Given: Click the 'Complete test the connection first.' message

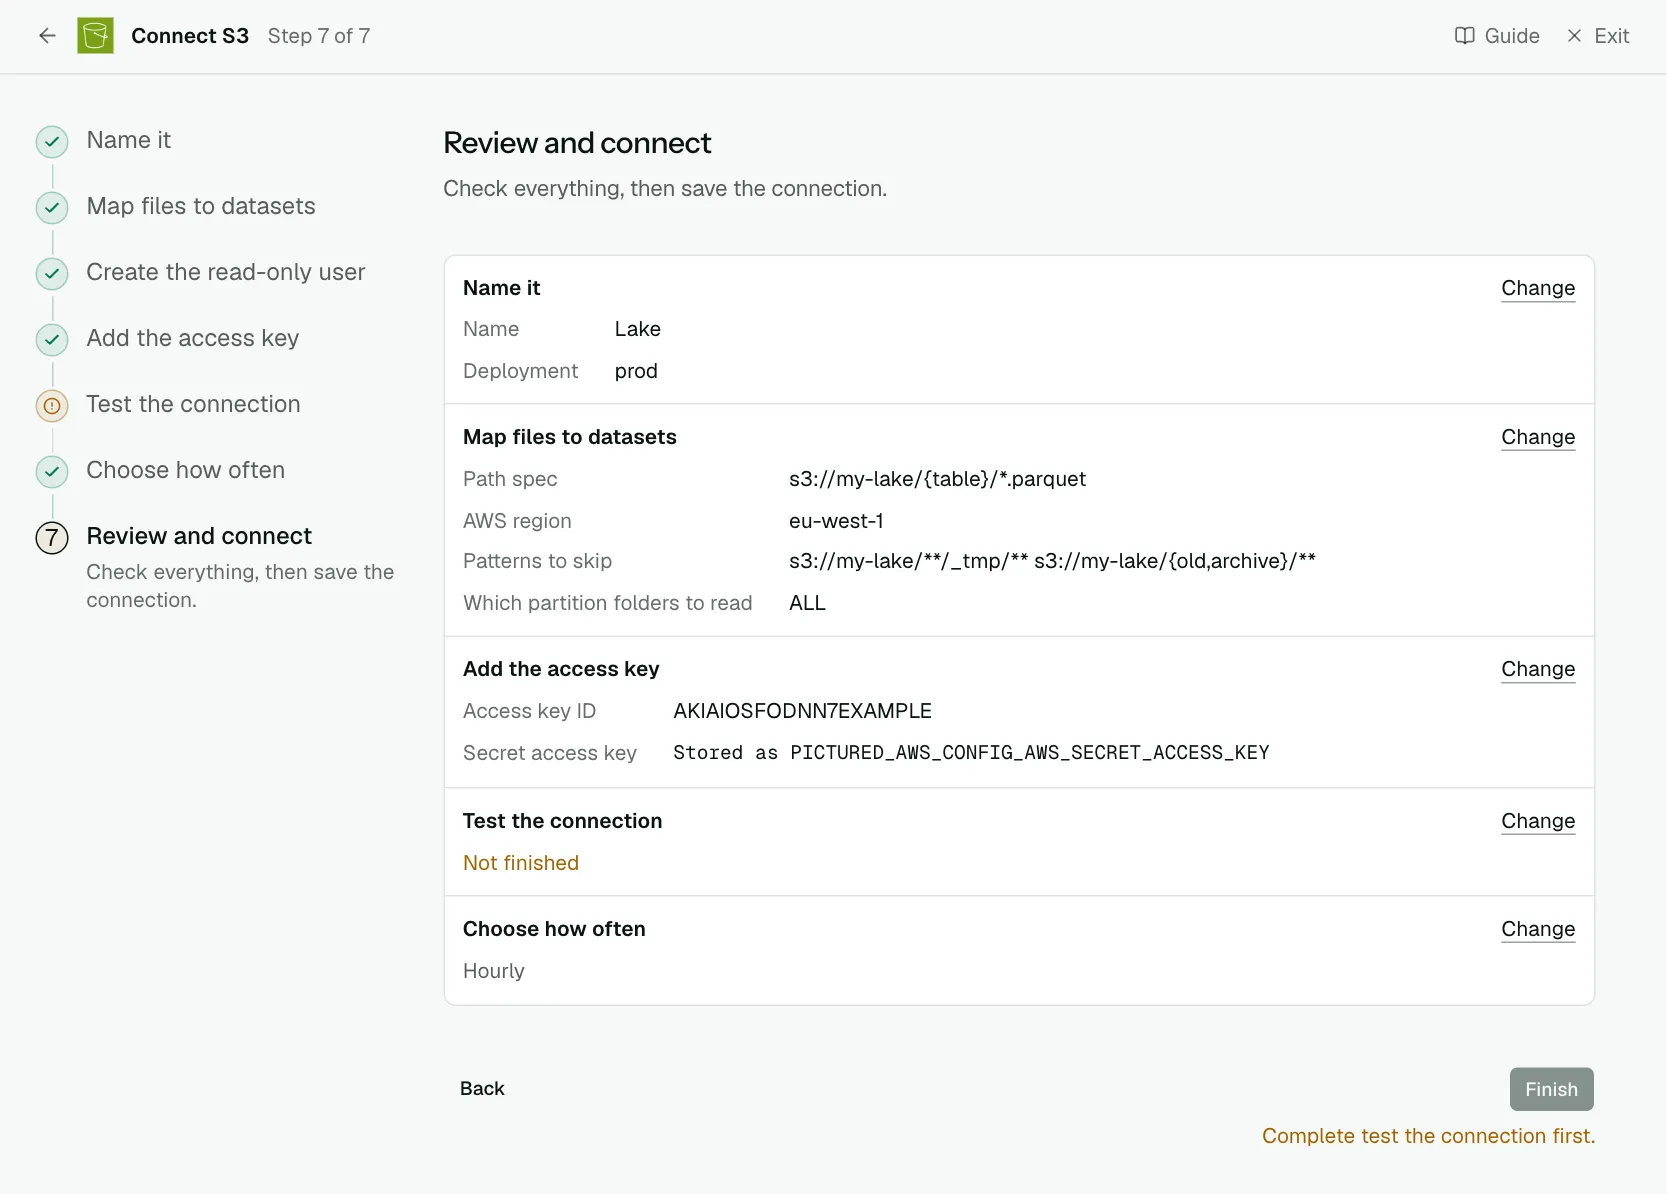Looking at the screenshot, I should coord(1428,1136).
